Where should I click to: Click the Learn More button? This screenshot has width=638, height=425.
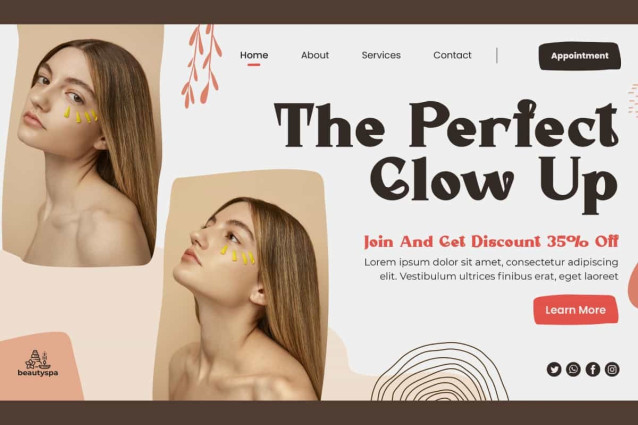click(x=575, y=310)
